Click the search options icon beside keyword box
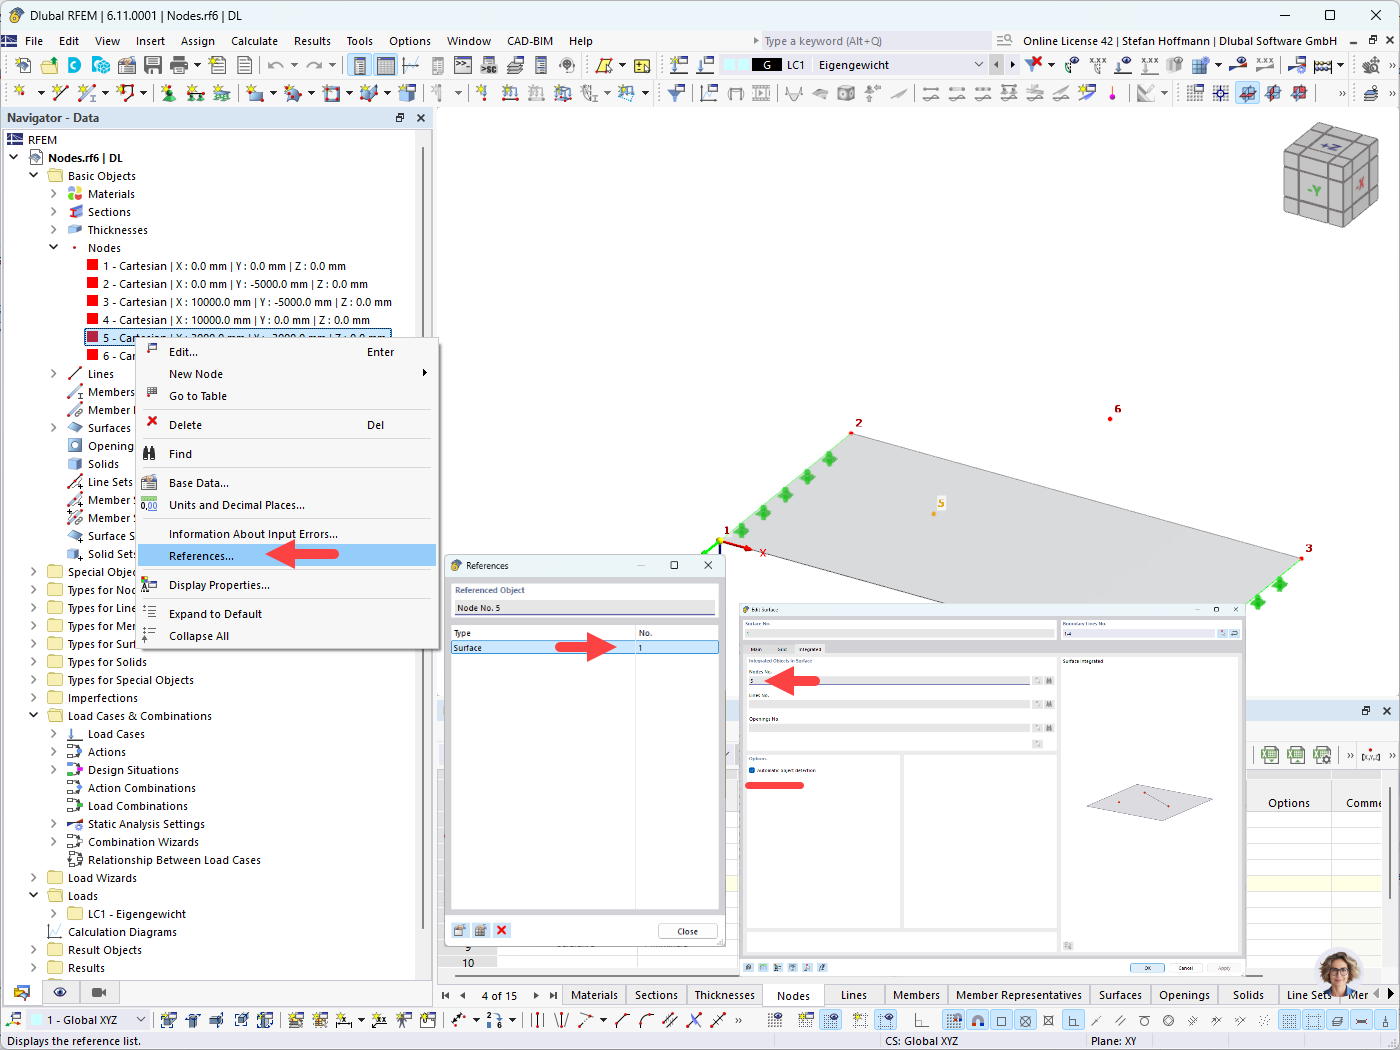Screen dimensions: 1400x1050 pyautogui.click(x=1004, y=41)
